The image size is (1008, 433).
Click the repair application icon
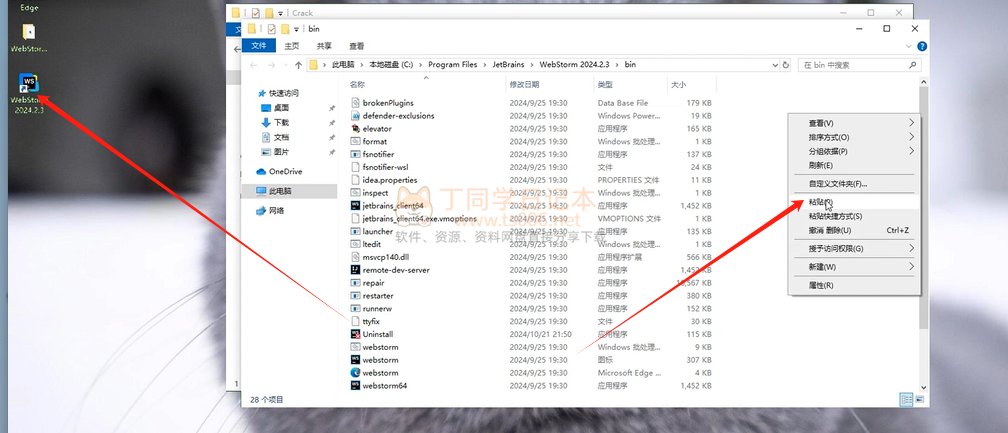click(x=356, y=283)
